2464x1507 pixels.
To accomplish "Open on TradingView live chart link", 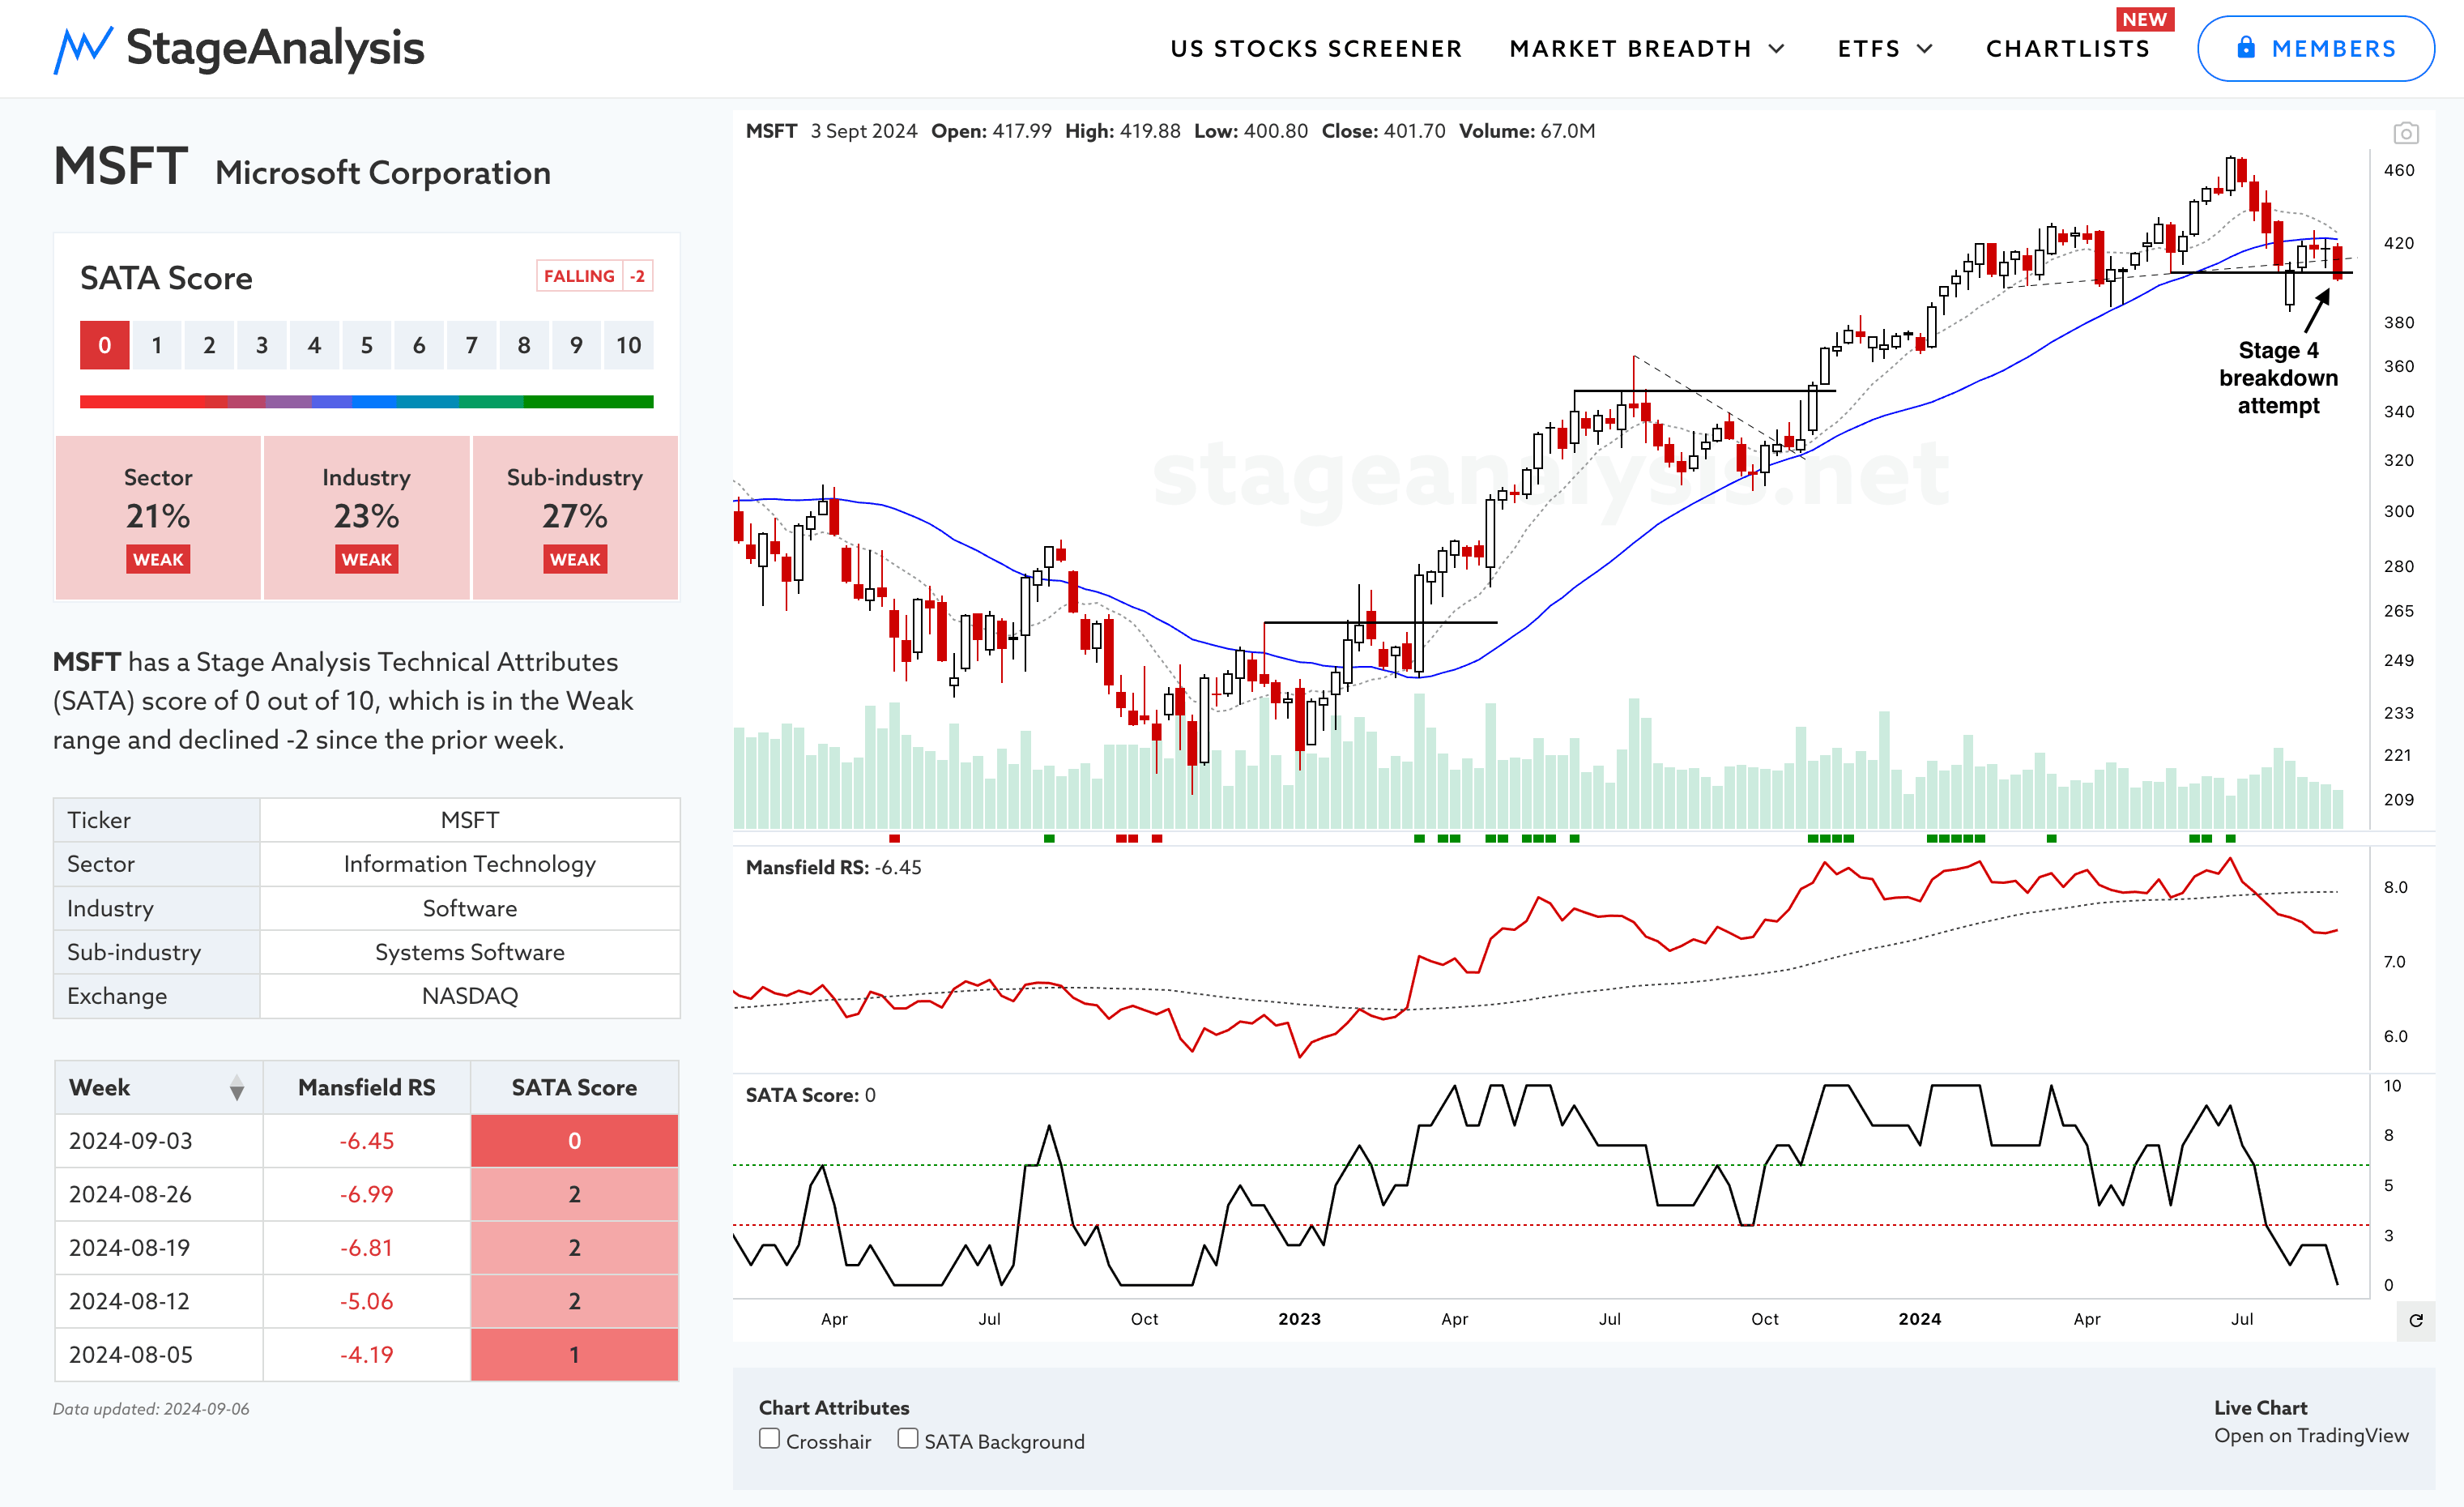I will click(2310, 1435).
